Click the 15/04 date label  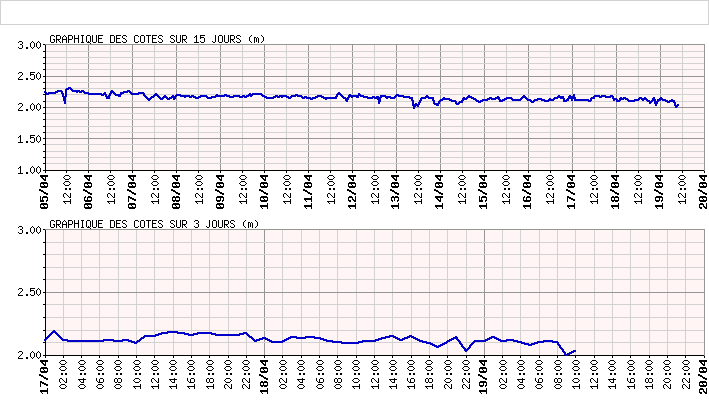pyautogui.click(x=484, y=192)
